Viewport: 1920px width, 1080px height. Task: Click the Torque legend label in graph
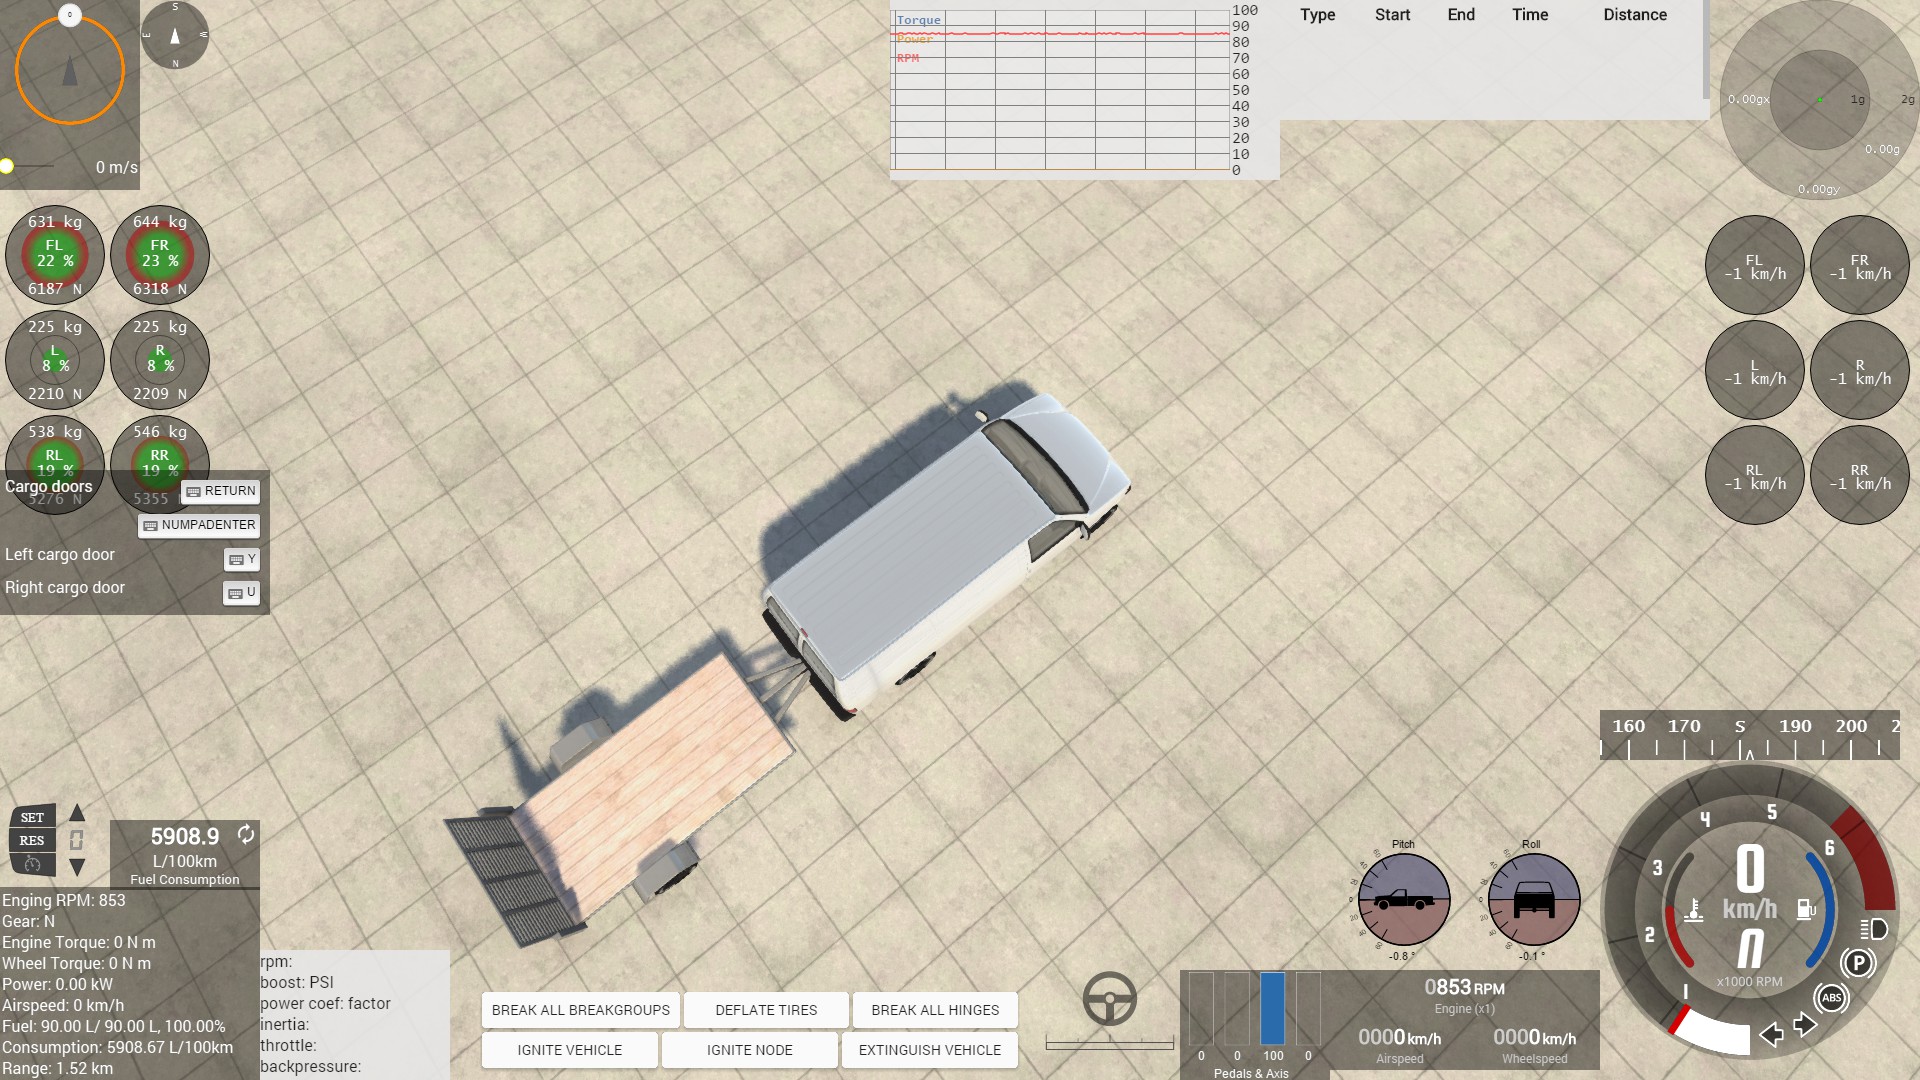coord(918,20)
